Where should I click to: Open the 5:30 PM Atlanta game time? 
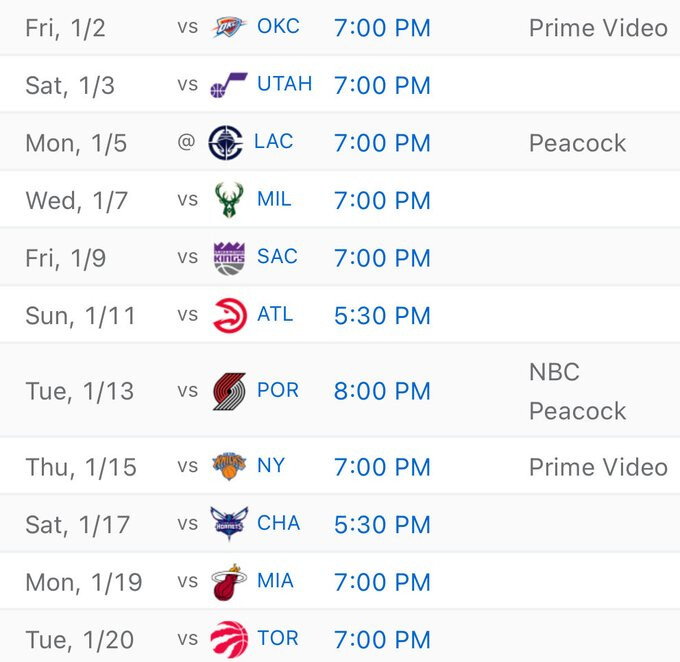tap(382, 316)
